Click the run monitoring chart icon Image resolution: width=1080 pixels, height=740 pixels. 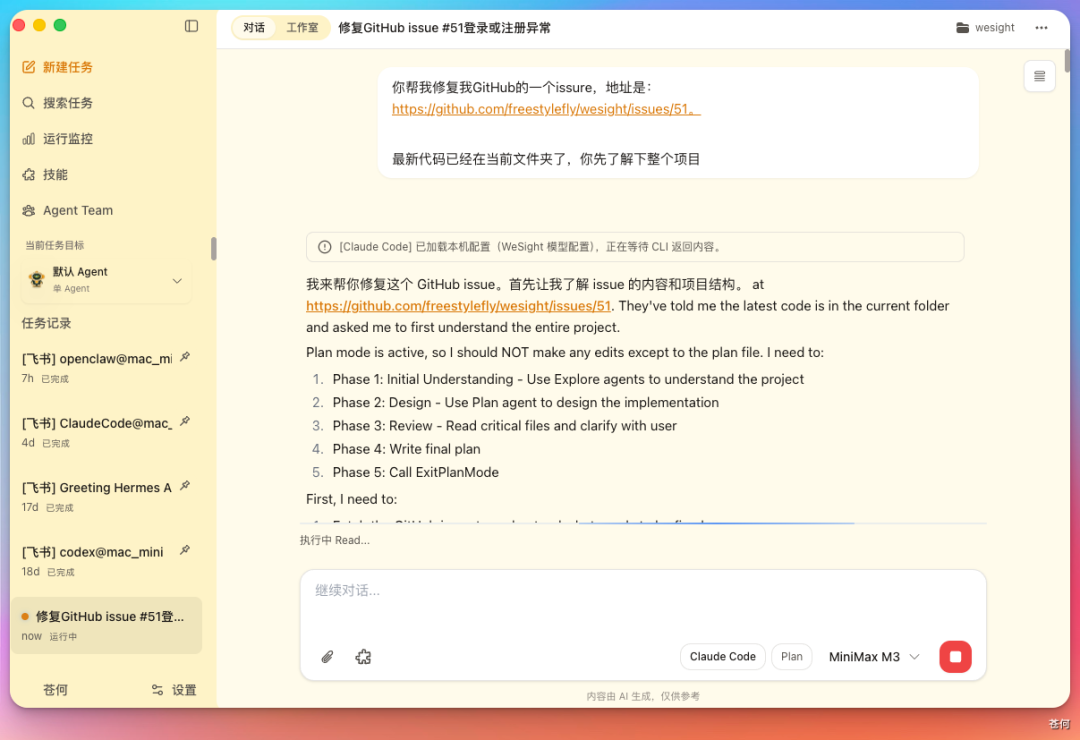(28, 138)
